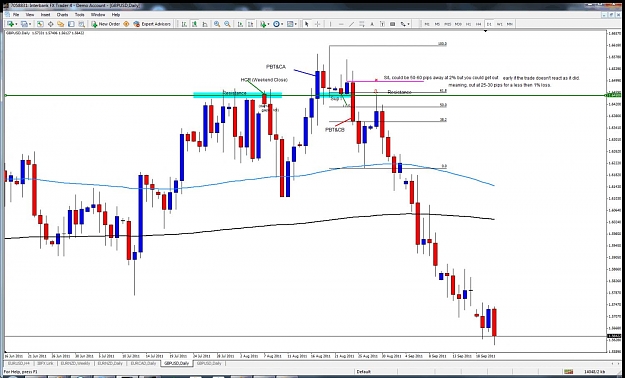Expand the Arrows tool dropdown arrow
Viewport: 625px width, 378px height.
[x=408, y=24]
